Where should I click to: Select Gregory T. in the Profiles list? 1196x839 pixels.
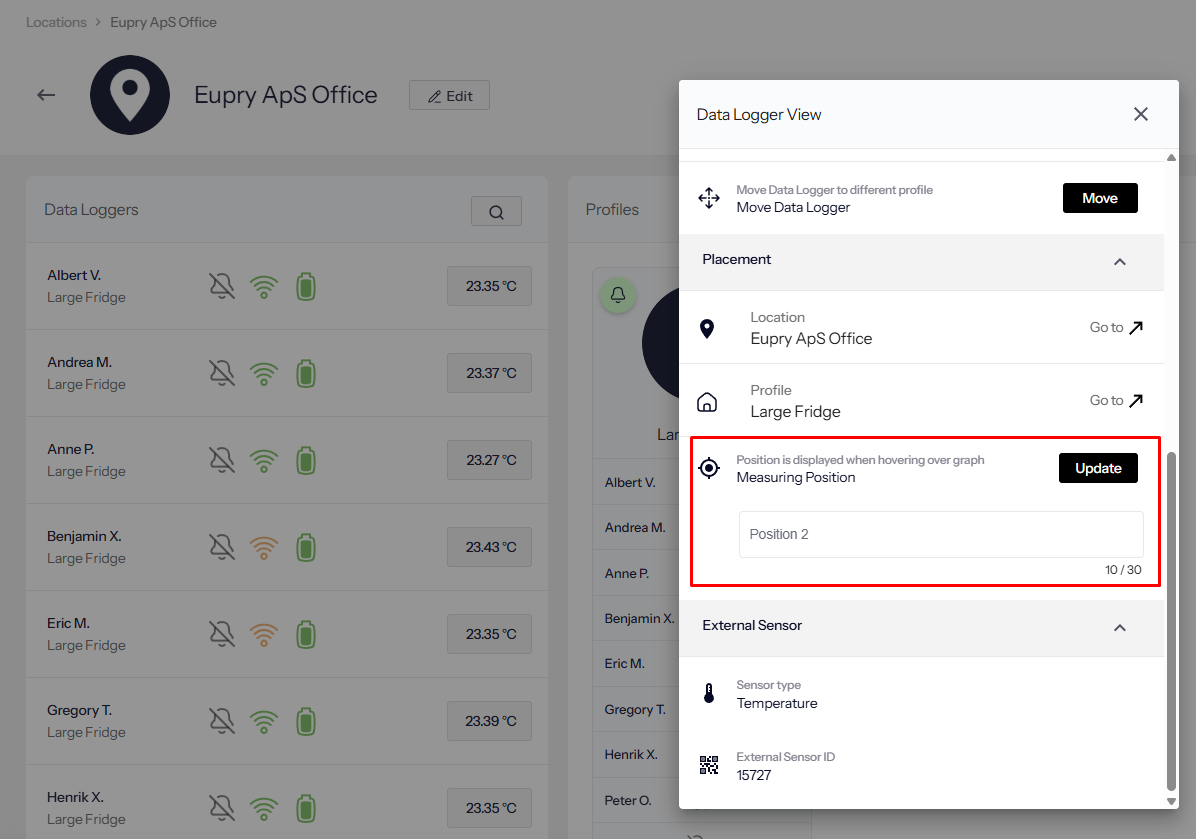pos(635,709)
